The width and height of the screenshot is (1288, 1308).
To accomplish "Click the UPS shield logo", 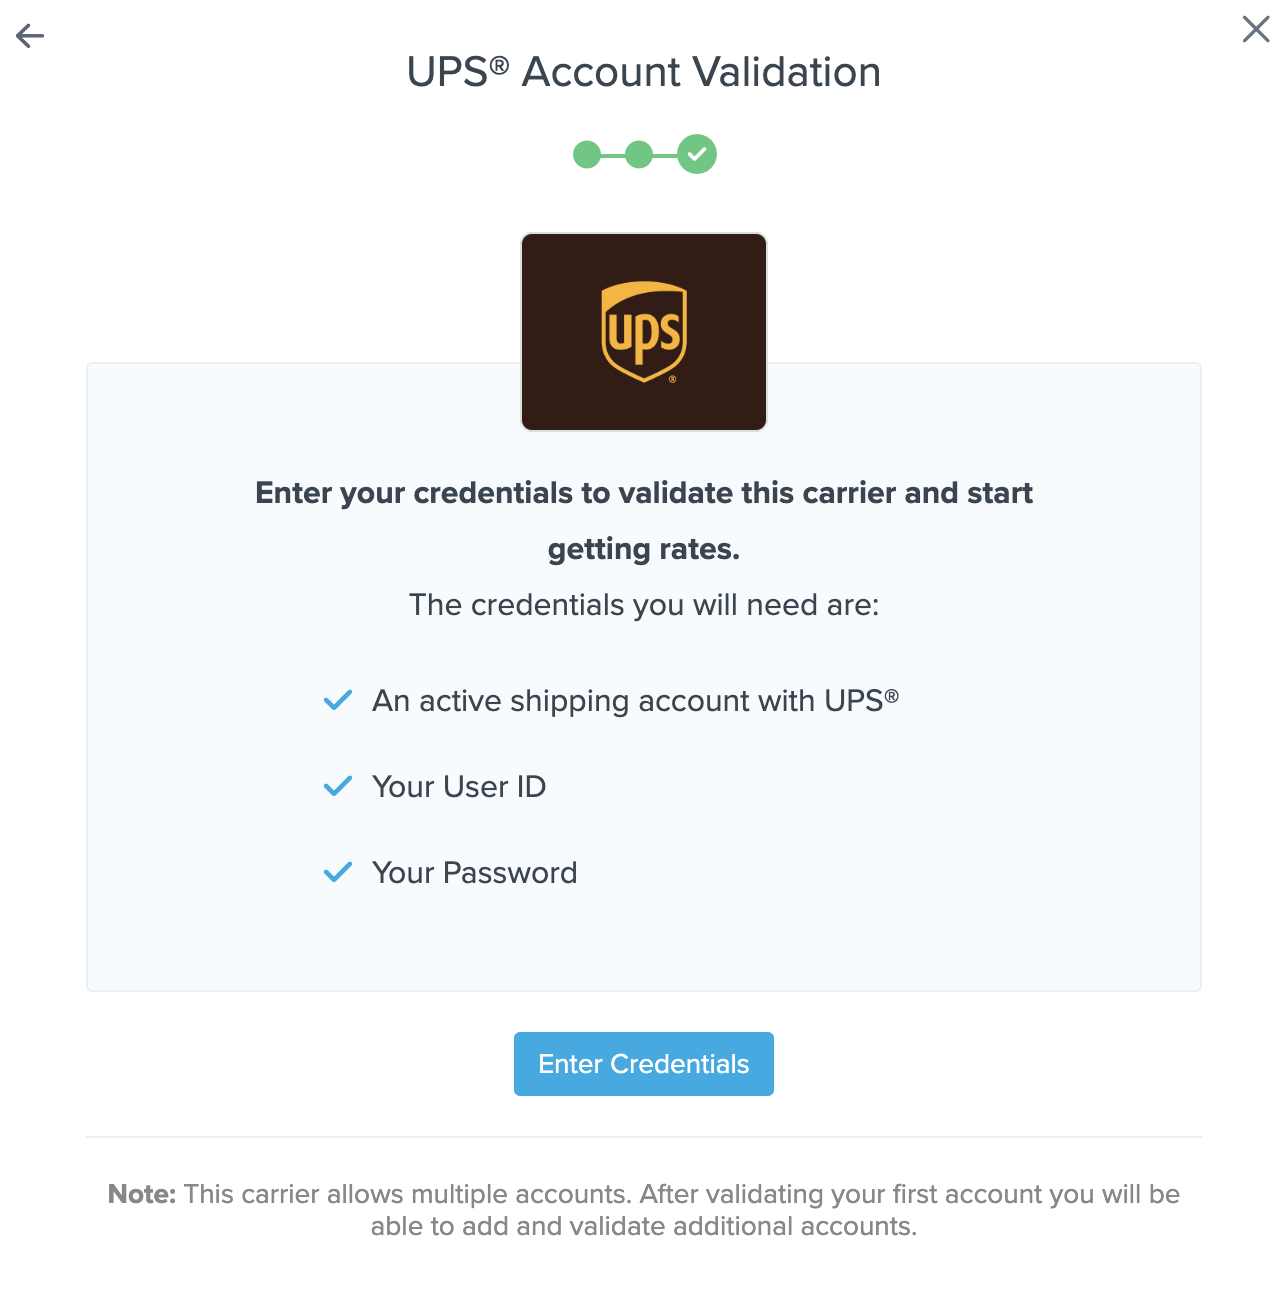I will tap(644, 332).
